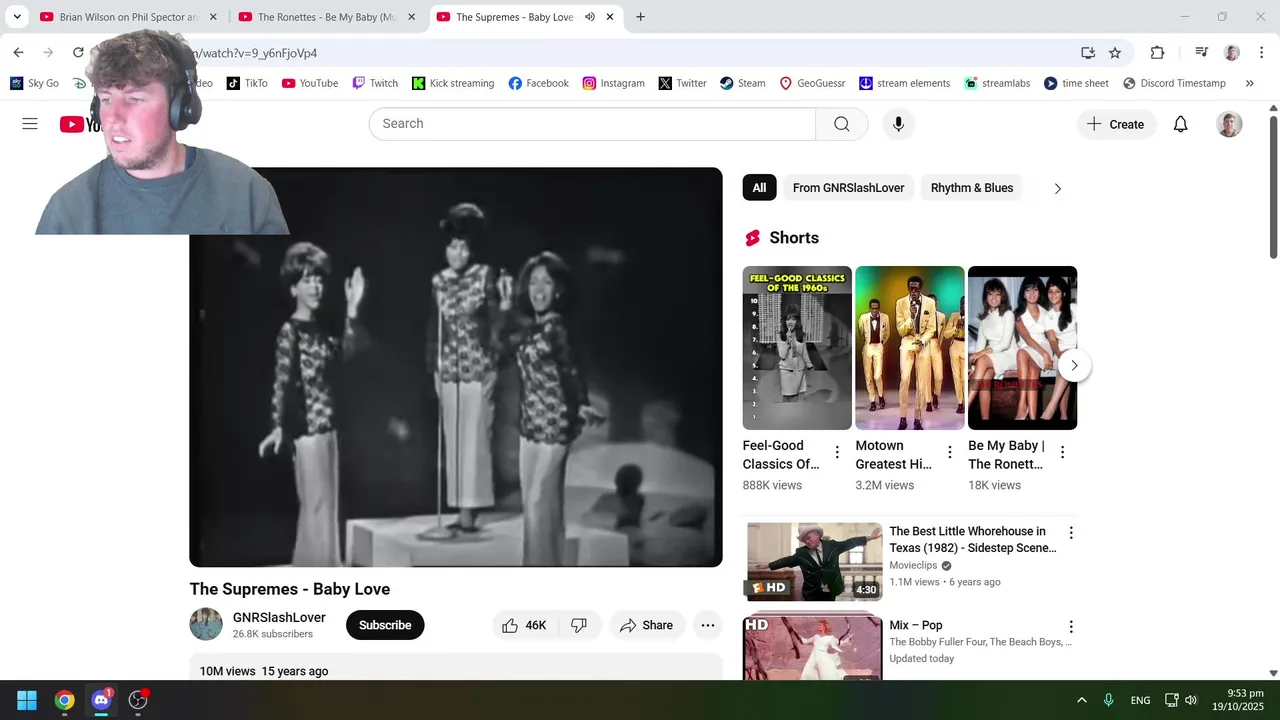1280x720 pixels.
Task: Mute the Supremes tab audio icon
Action: coord(590,17)
